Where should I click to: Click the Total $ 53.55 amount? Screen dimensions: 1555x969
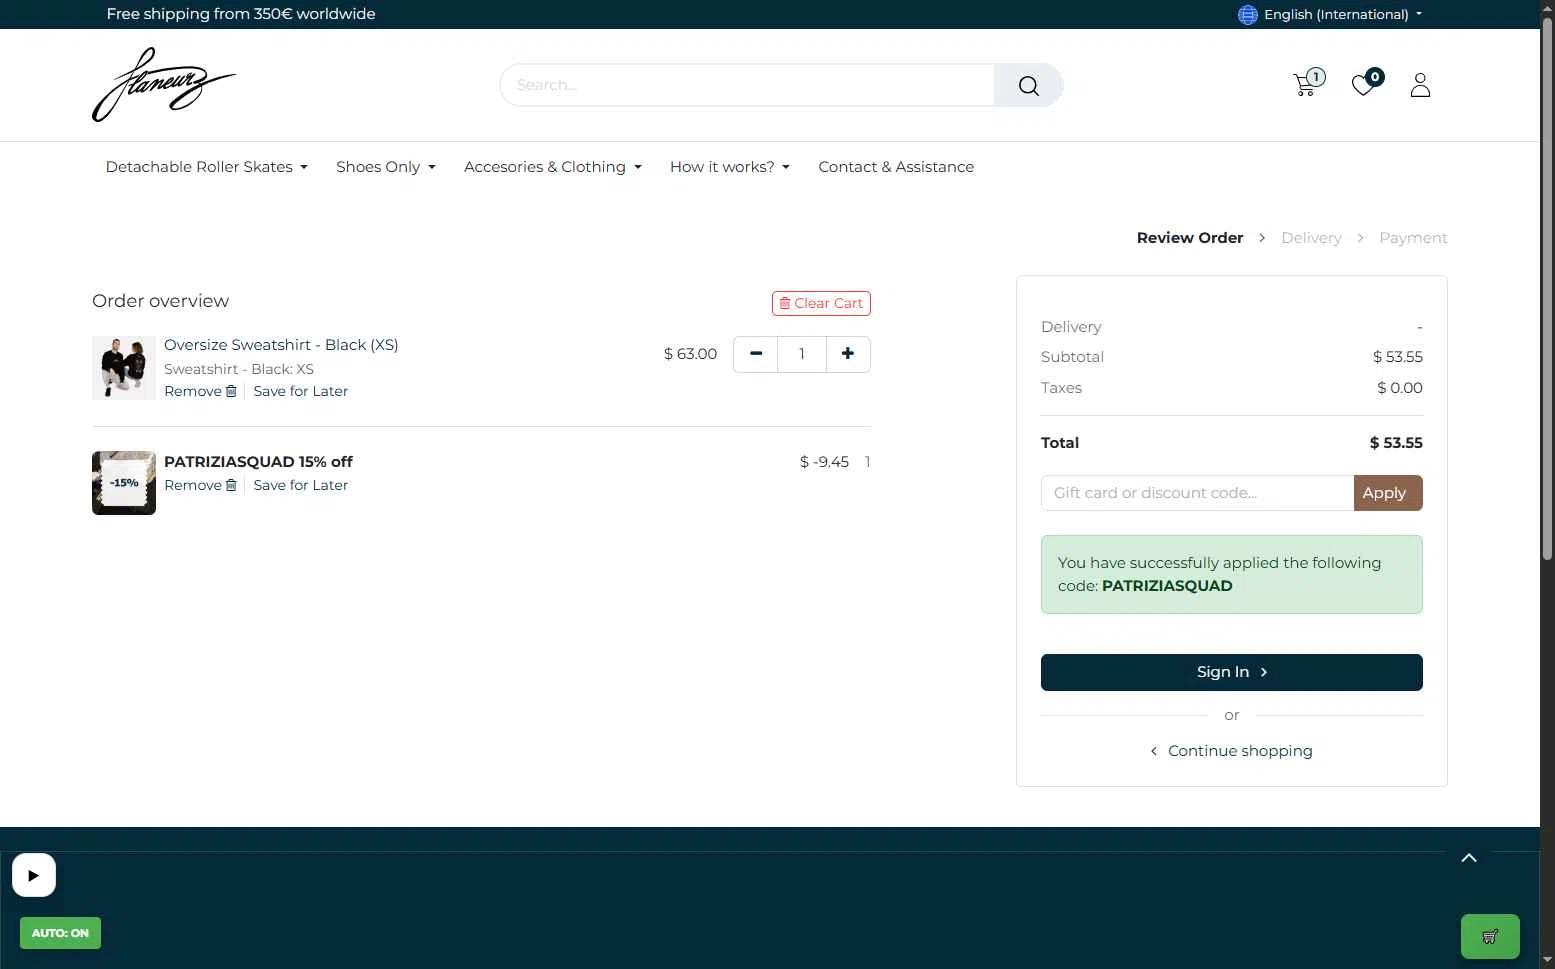coord(1396,443)
